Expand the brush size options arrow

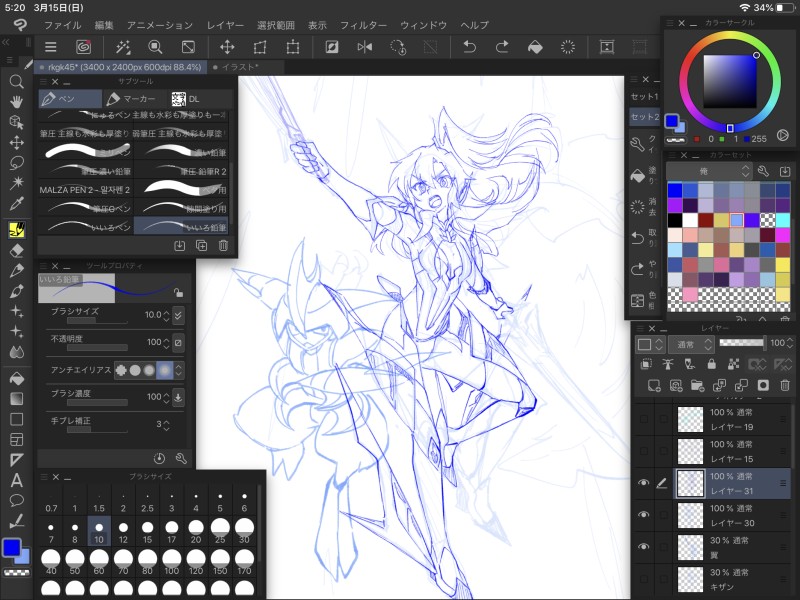click(179, 315)
